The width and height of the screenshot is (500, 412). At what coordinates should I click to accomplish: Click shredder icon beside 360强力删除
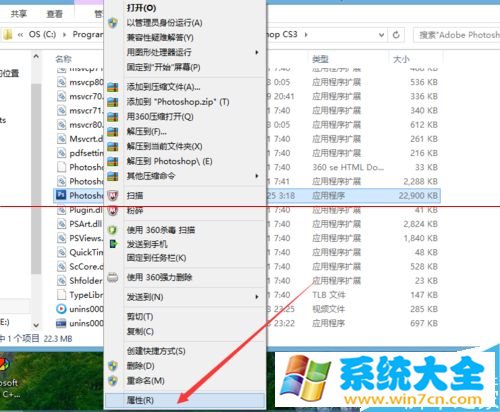113,277
